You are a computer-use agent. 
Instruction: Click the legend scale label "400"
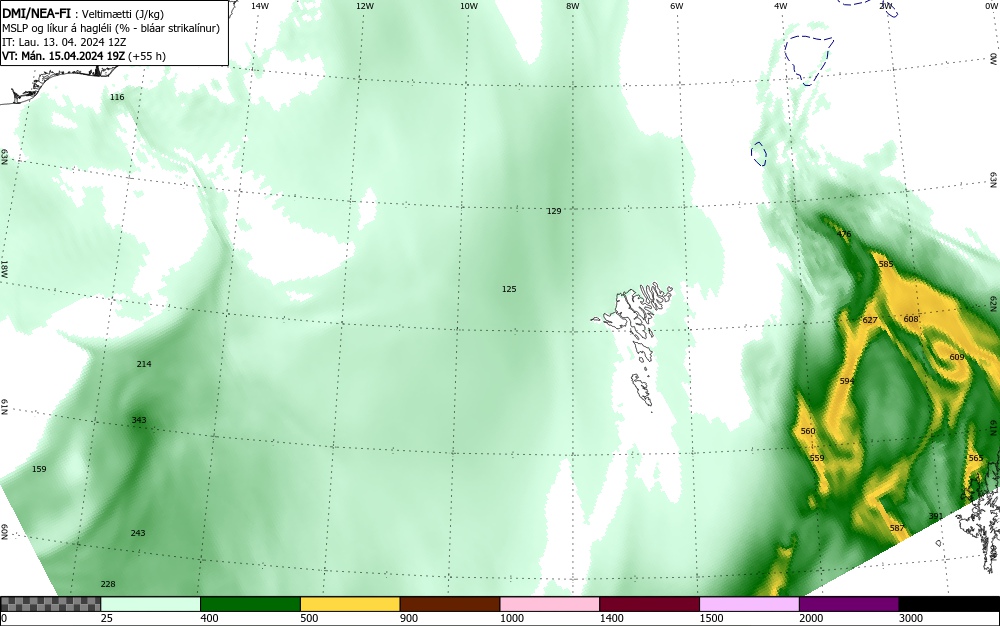click(209, 618)
